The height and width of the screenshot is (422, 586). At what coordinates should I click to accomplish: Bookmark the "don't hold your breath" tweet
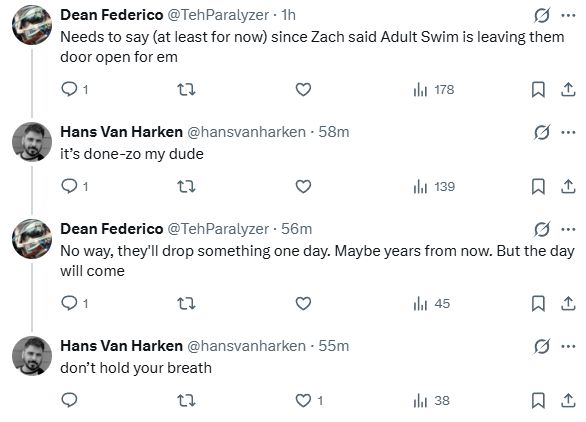538,401
